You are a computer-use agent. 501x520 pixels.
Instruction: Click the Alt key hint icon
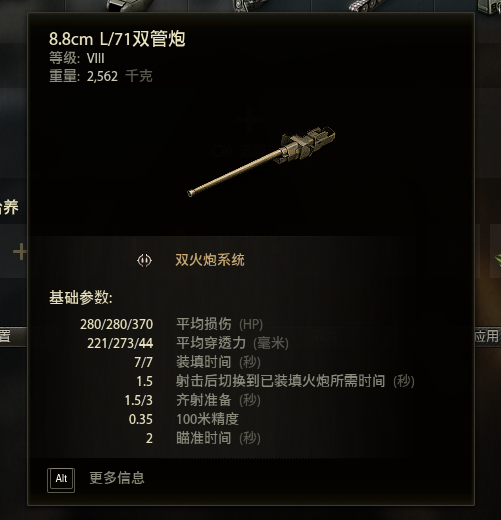(61, 480)
